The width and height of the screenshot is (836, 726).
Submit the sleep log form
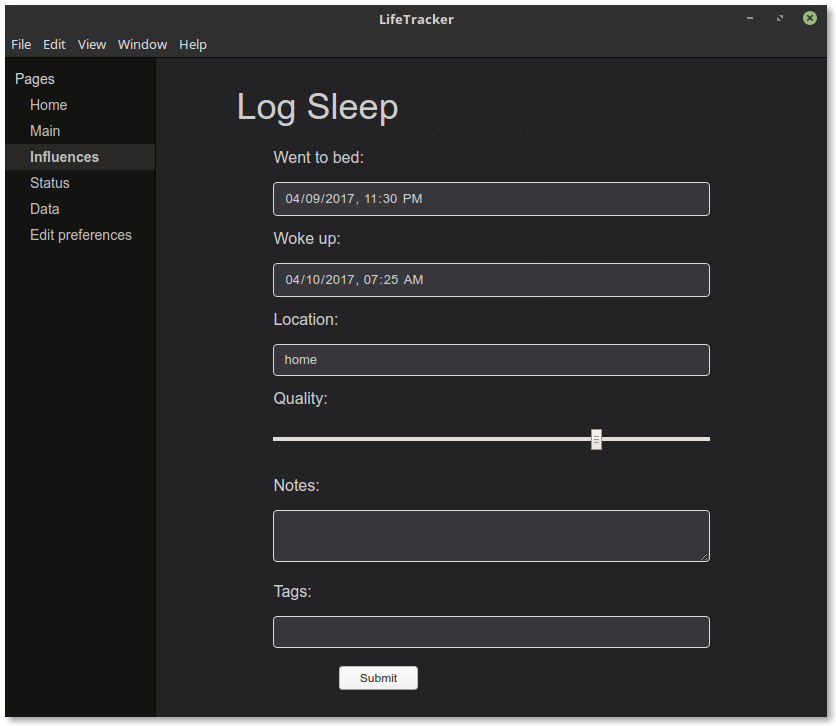coord(378,678)
